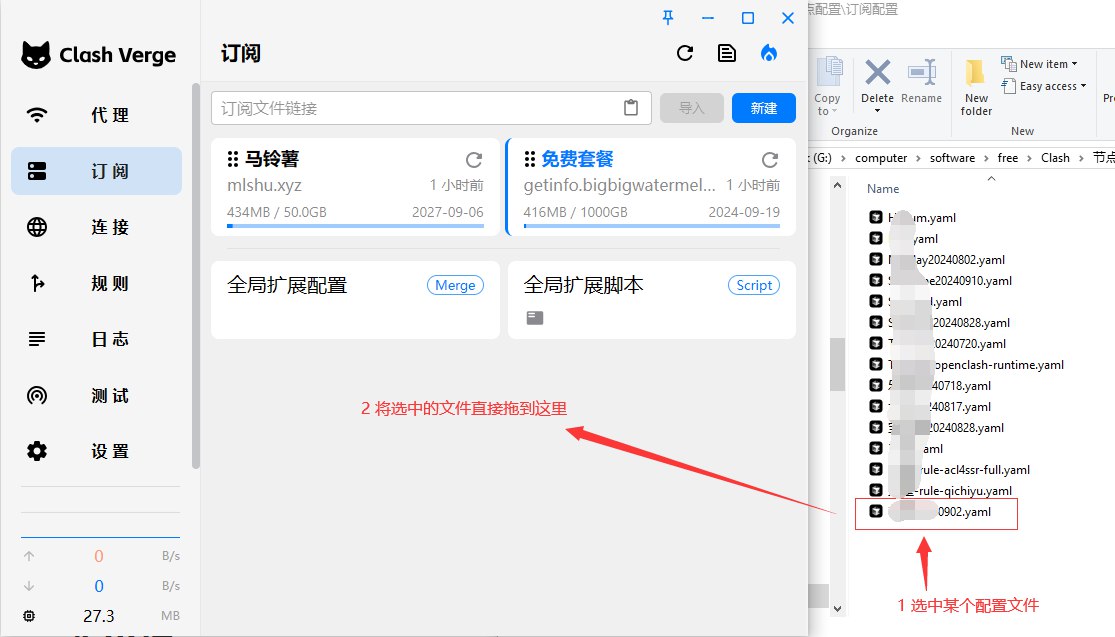
Task: Expand the New item dropdown
Action: click(1042, 64)
